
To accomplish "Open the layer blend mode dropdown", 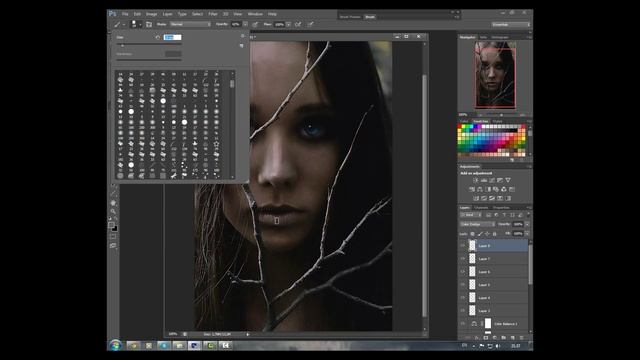I will [x=478, y=224].
